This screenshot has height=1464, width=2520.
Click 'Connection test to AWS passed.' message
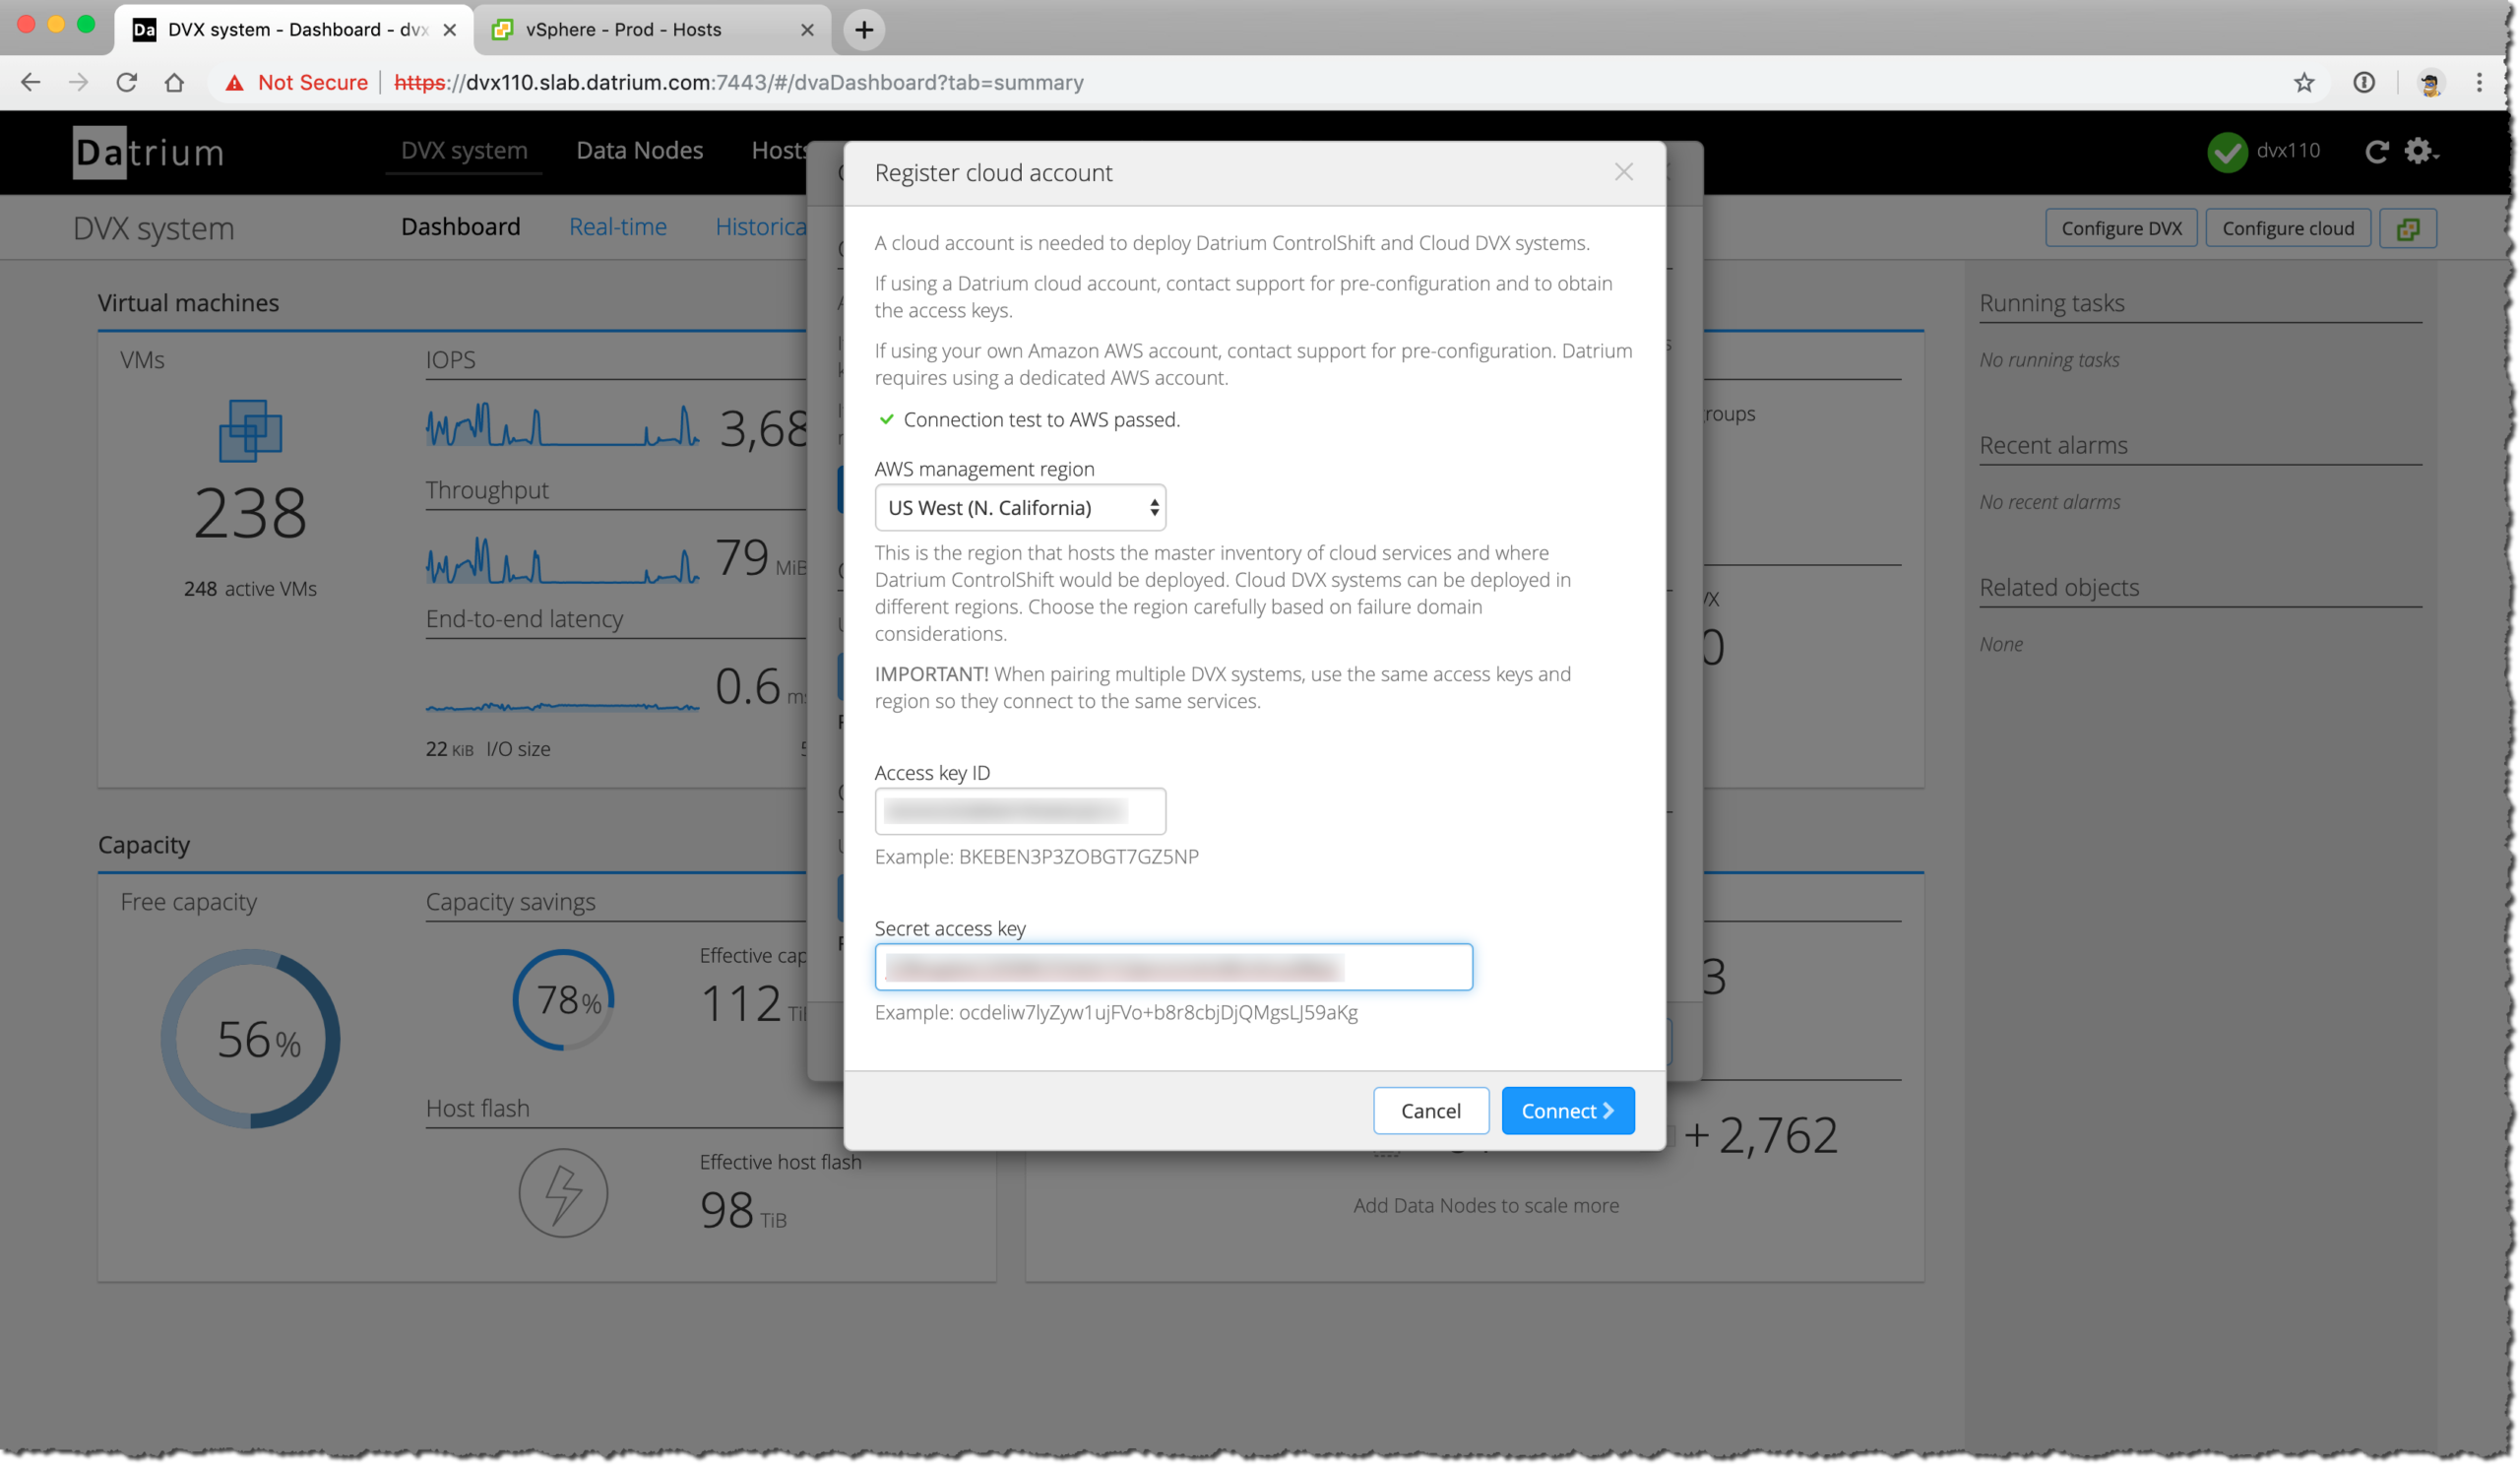tap(1041, 420)
